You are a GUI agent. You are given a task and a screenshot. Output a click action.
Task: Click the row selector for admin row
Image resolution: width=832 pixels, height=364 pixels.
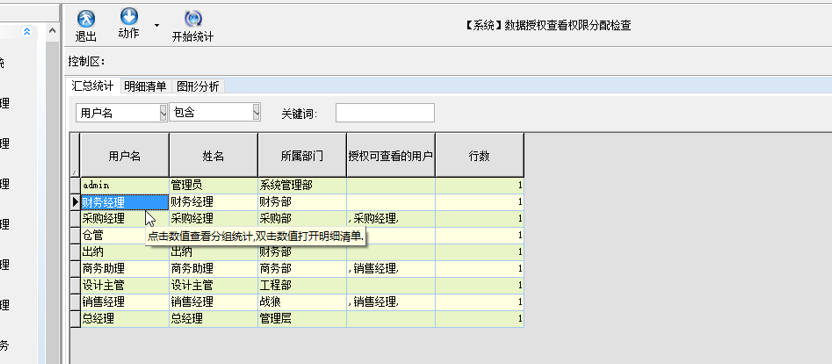coord(75,185)
